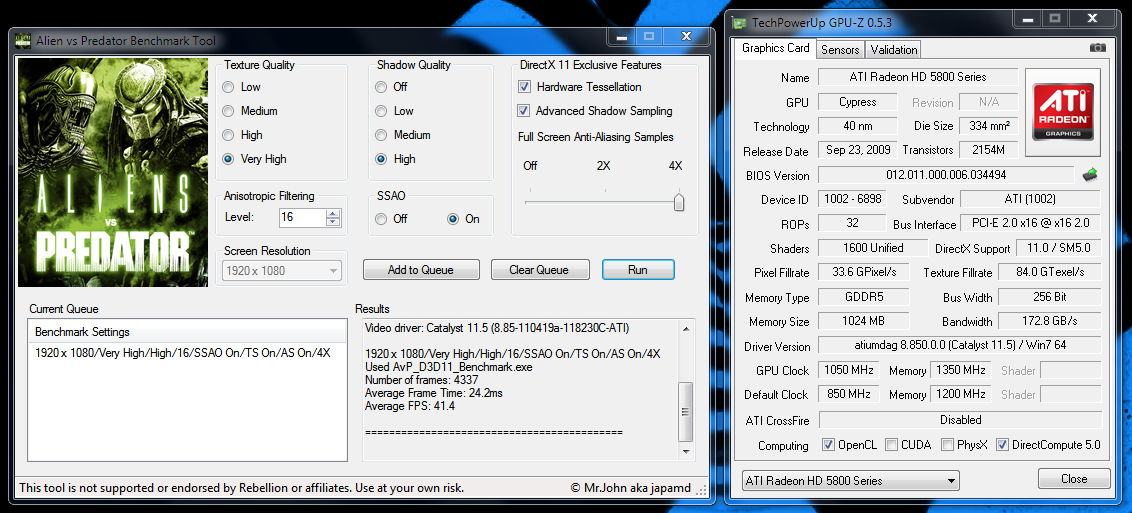Click the Bus Interface PCI-E 2.0 field

click(x=1031, y=223)
